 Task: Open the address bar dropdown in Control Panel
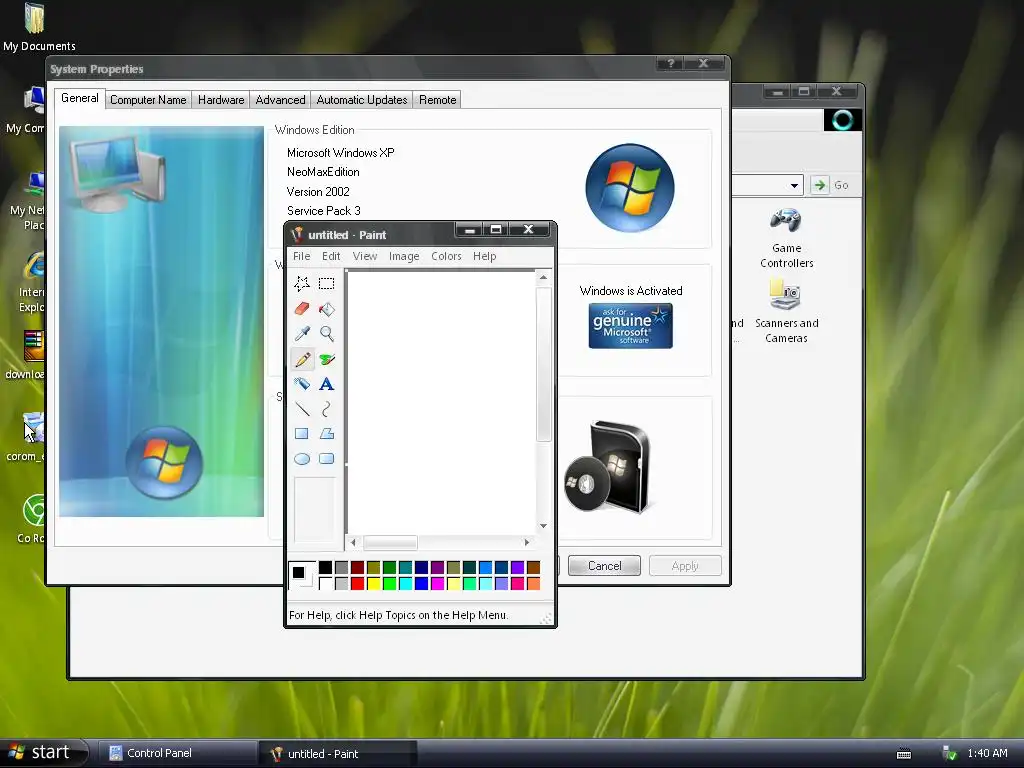tap(794, 185)
